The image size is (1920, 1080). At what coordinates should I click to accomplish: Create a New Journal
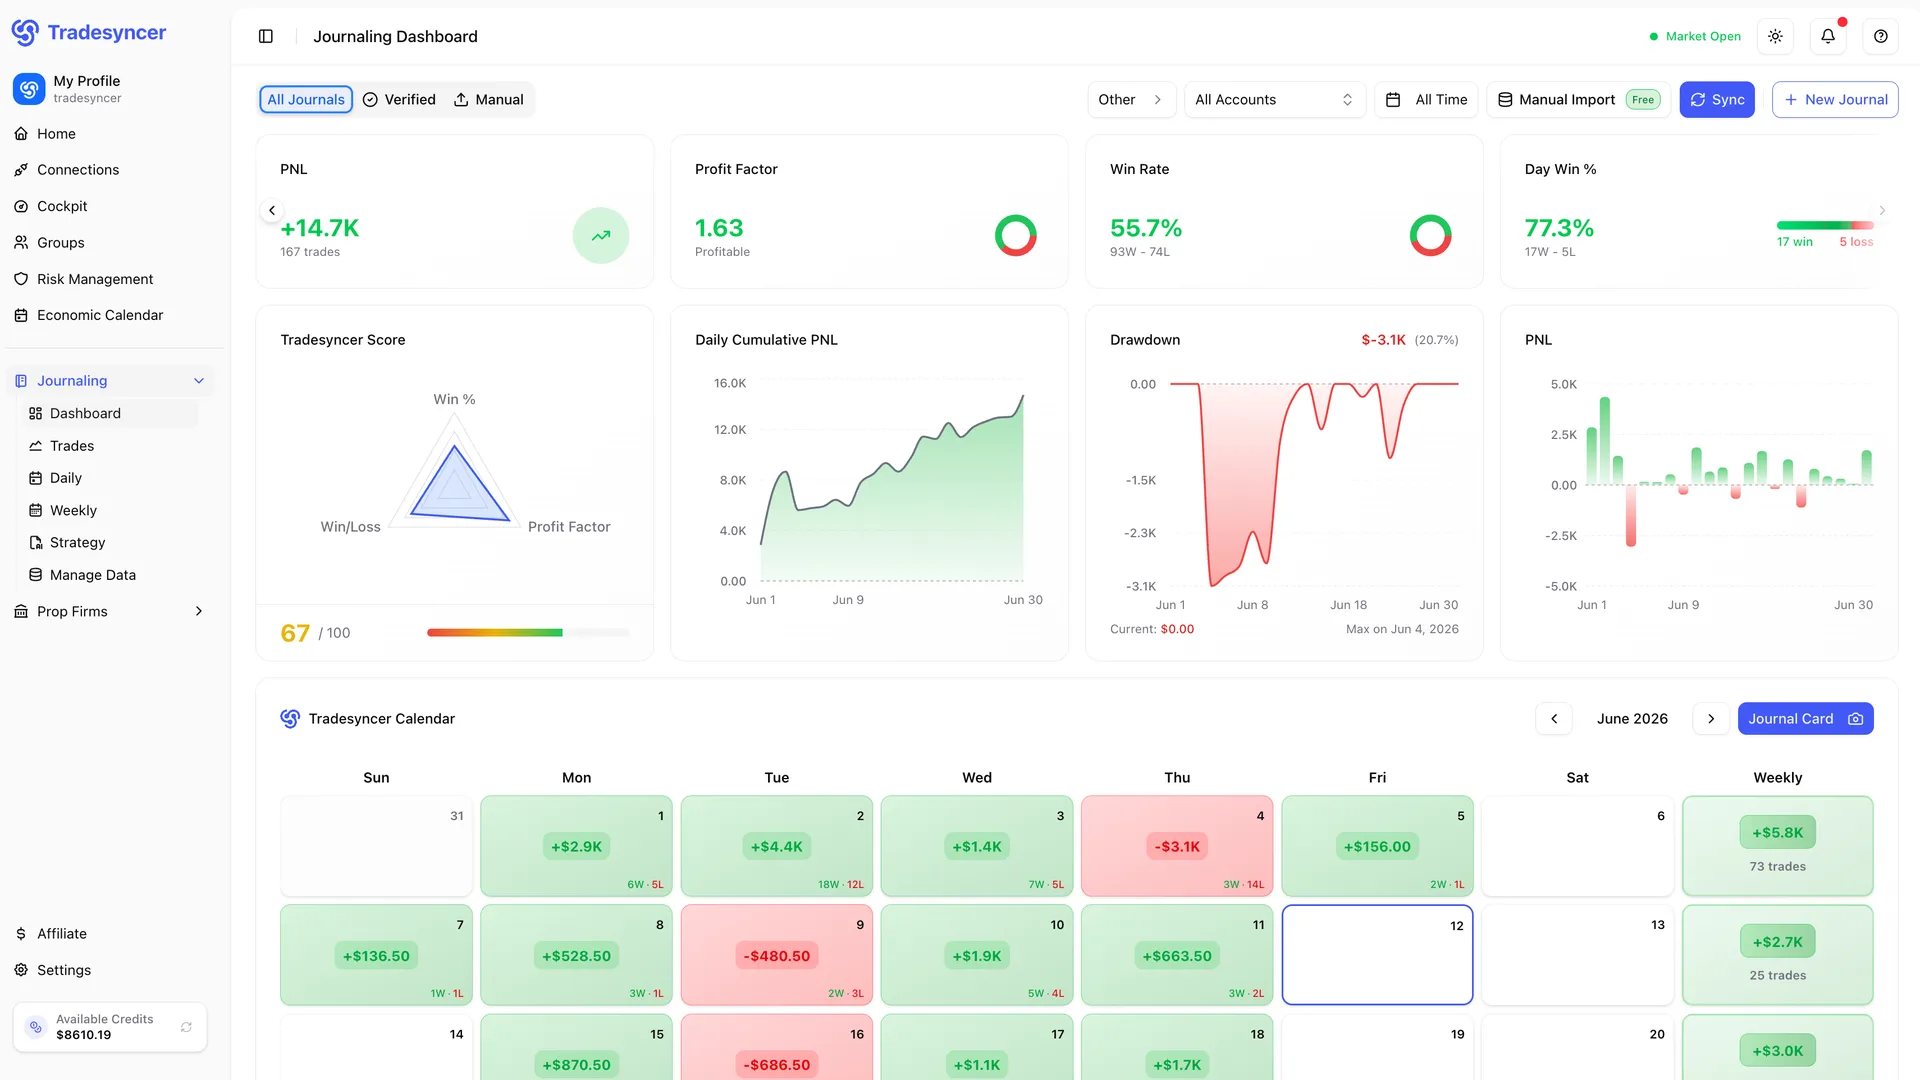coord(1835,99)
